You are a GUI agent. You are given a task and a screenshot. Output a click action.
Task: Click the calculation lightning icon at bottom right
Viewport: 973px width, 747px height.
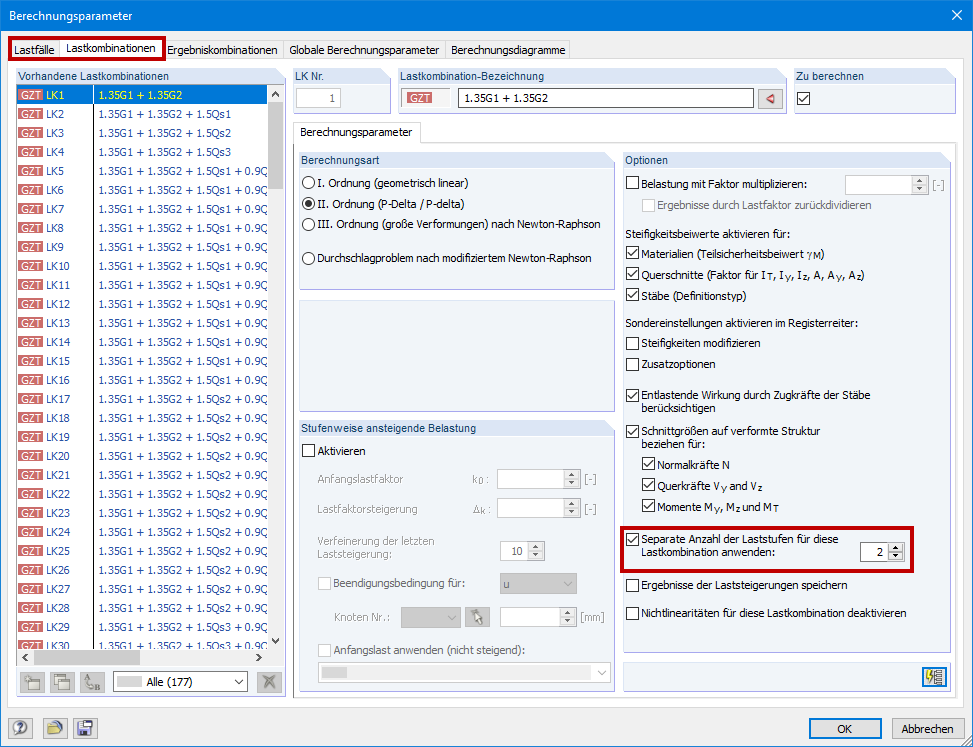933,677
